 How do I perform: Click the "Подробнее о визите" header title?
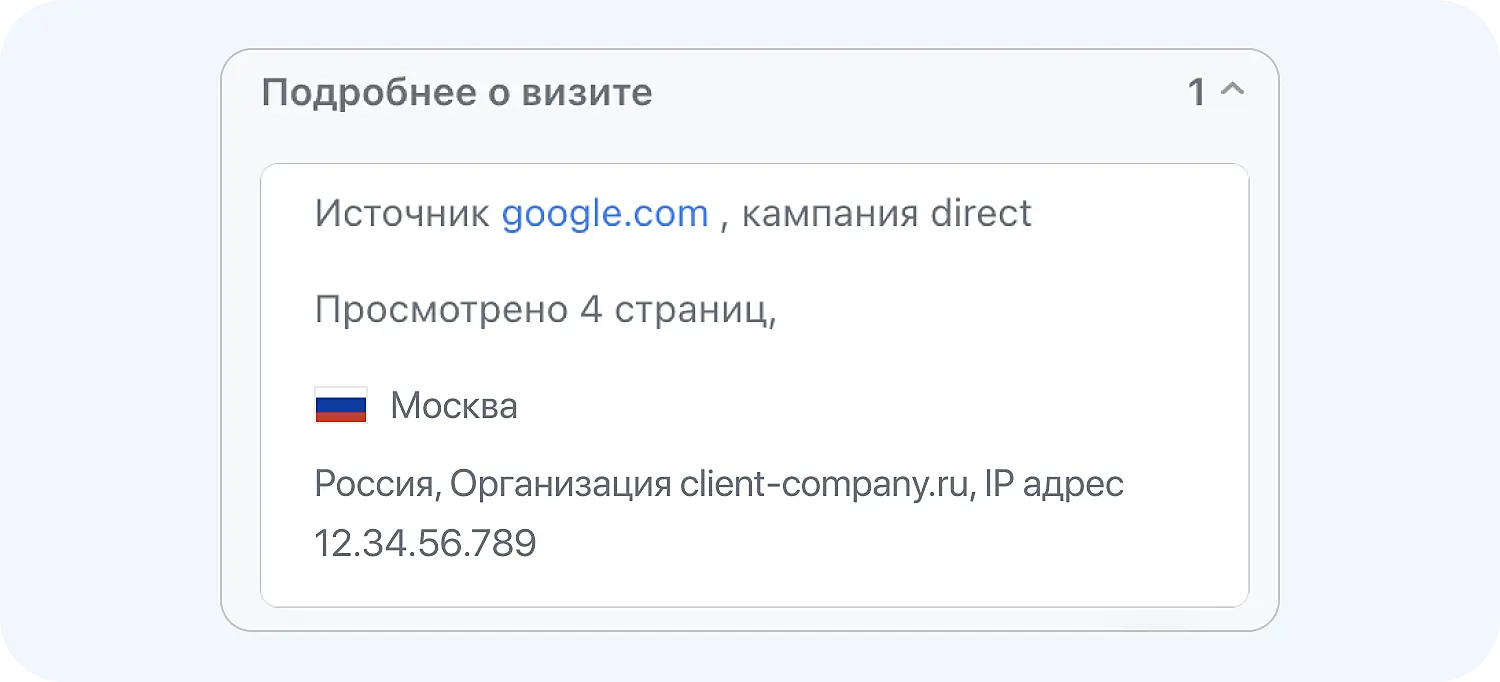[x=456, y=93]
